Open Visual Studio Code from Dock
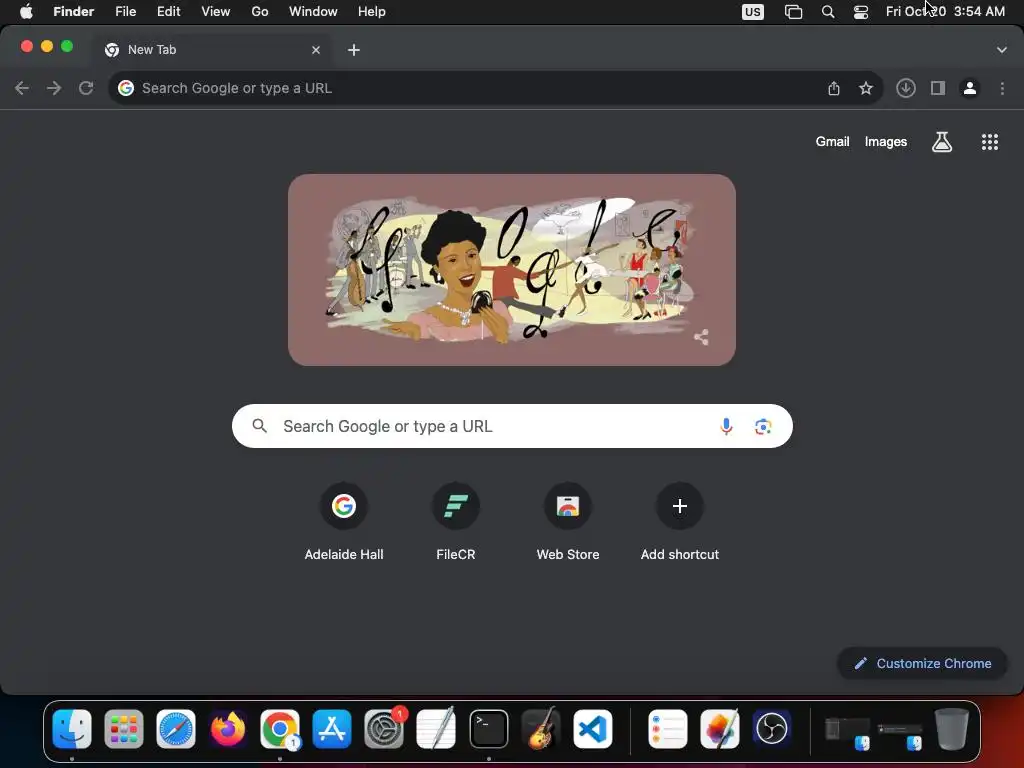Screen dimensions: 1024x768 point(593,729)
